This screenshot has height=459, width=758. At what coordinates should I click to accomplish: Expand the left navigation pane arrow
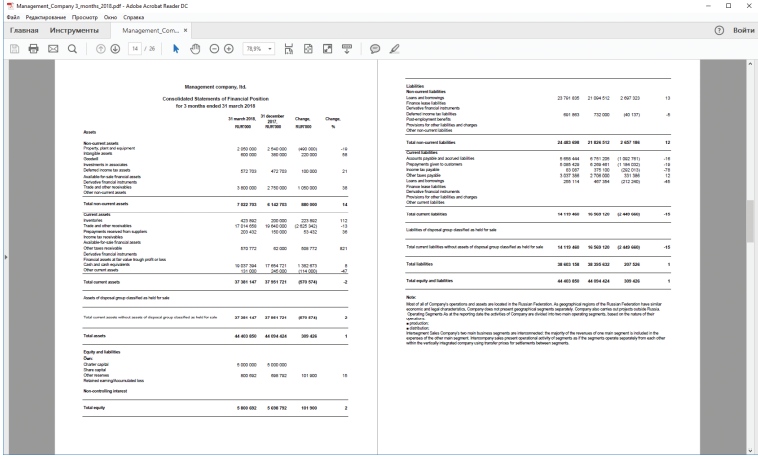[x=4, y=257]
